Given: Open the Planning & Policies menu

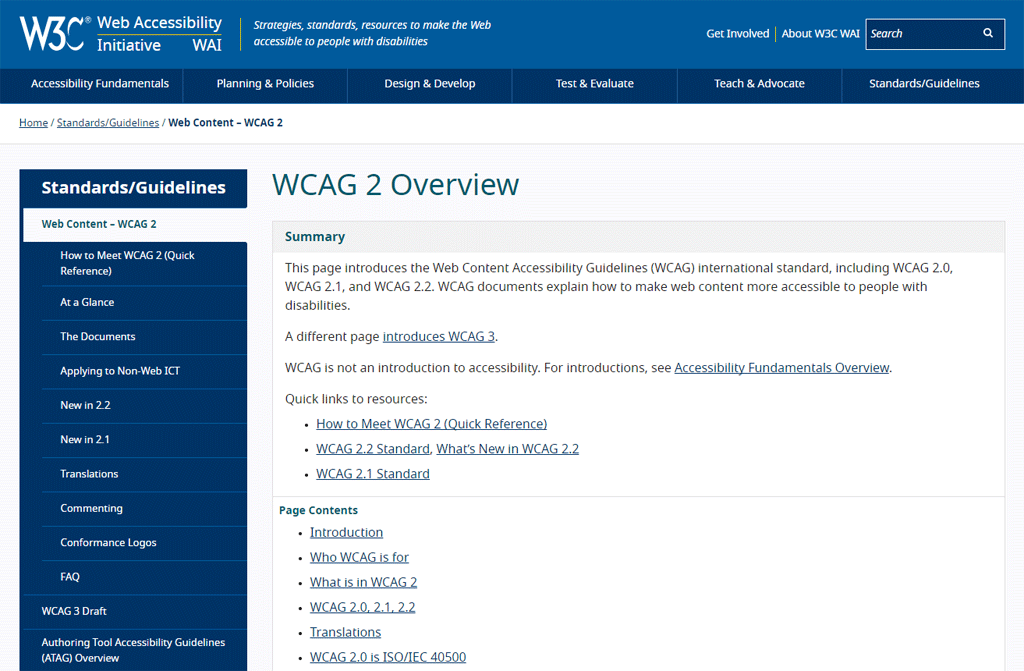Looking at the screenshot, I should coord(265,84).
